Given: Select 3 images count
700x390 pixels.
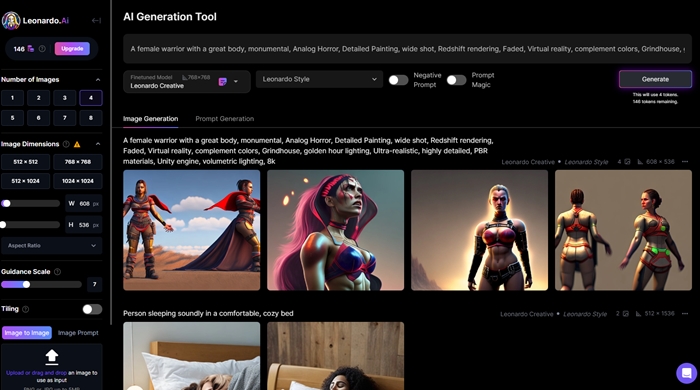Looking at the screenshot, I should 65,98.
